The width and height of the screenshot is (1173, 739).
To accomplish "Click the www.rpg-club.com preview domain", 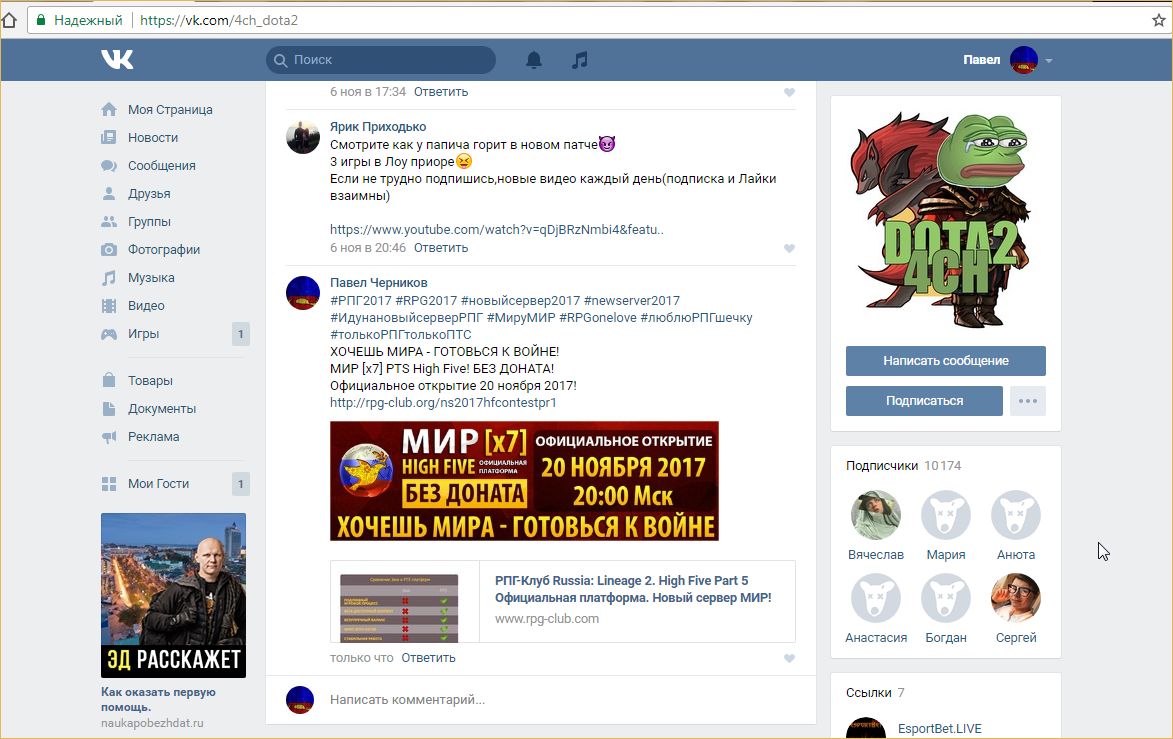I will (x=547, y=619).
